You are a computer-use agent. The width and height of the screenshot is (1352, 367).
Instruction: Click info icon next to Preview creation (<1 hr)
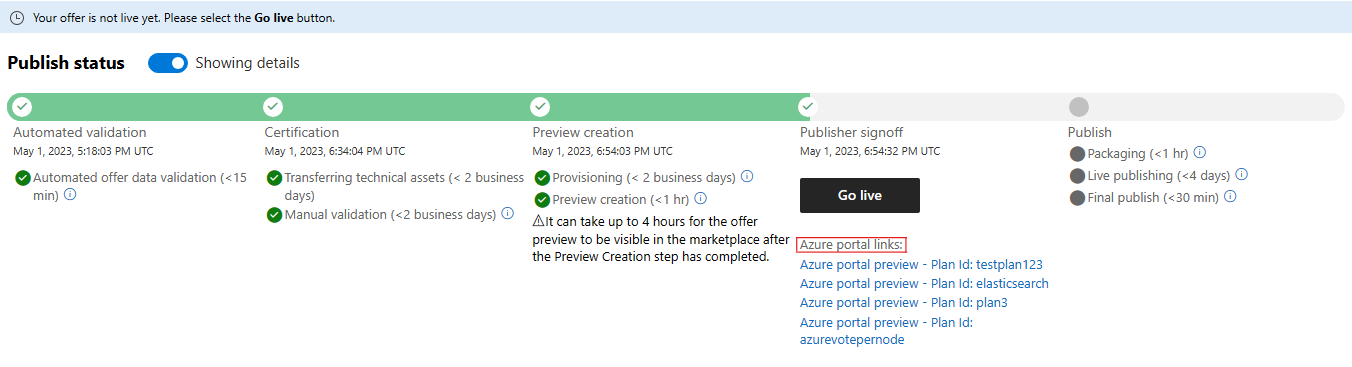click(x=700, y=199)
